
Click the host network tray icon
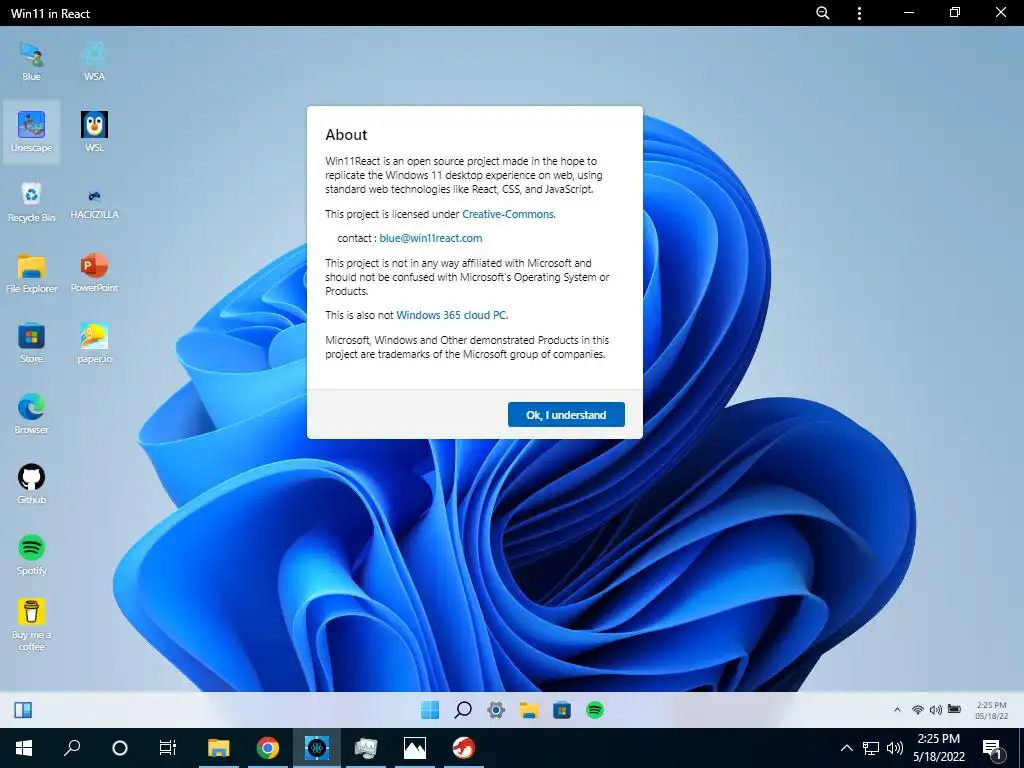871,748
